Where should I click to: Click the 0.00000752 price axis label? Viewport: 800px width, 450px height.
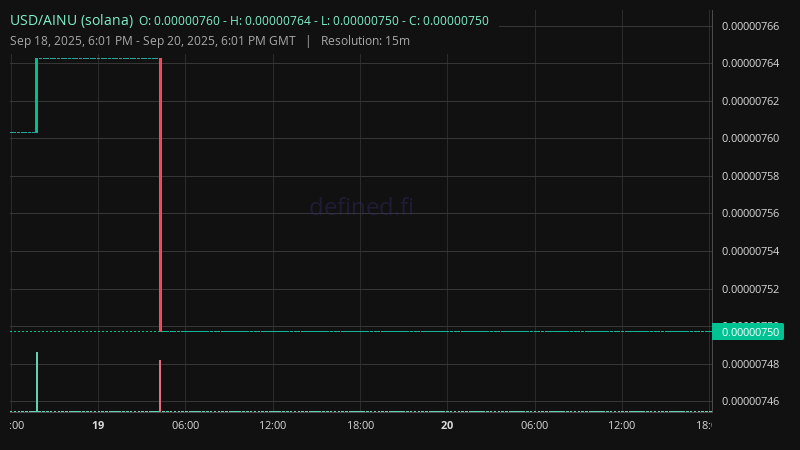751,289
